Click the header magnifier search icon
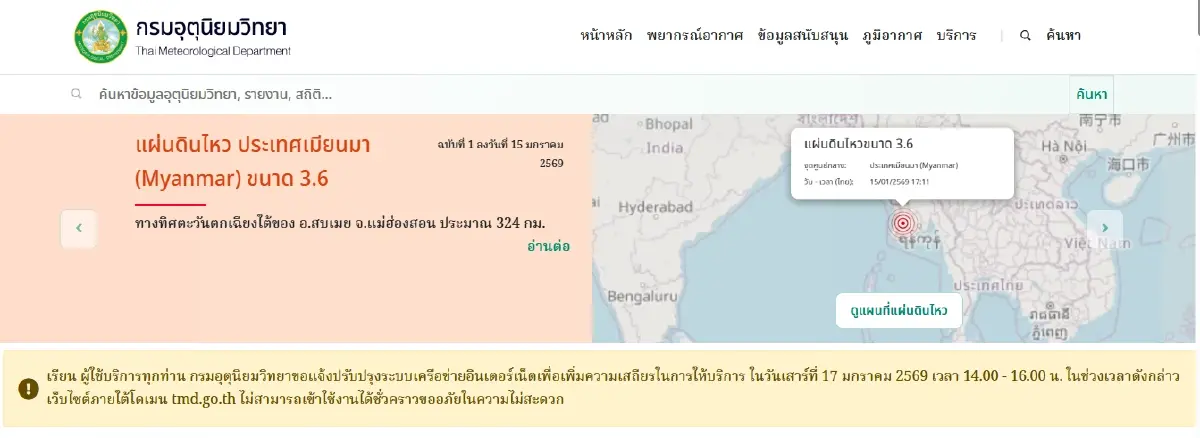1200x438 pixels. coord(1025,35)
